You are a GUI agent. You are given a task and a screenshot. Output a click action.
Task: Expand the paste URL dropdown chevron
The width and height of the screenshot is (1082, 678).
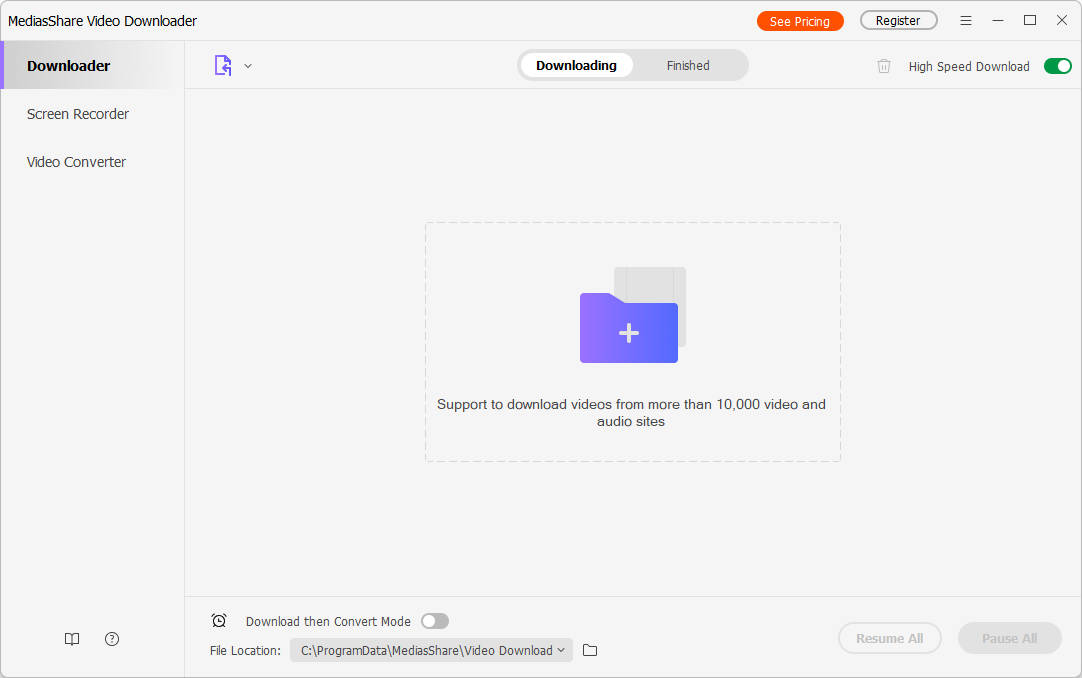point(248,65)
